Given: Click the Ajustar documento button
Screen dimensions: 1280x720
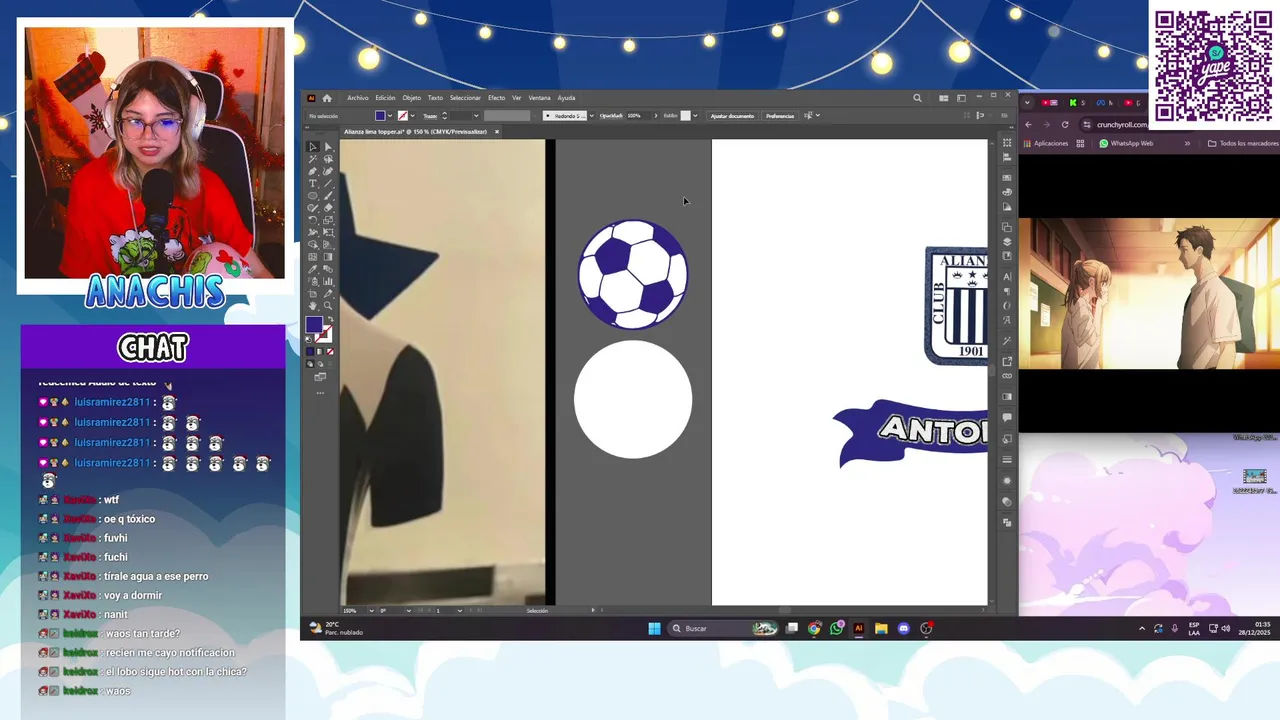Looking at the screenshot, I should tap(733, 116).
